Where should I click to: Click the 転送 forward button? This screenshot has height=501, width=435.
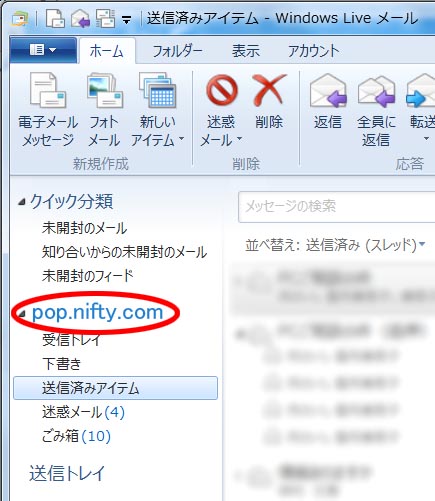point(421,108)
